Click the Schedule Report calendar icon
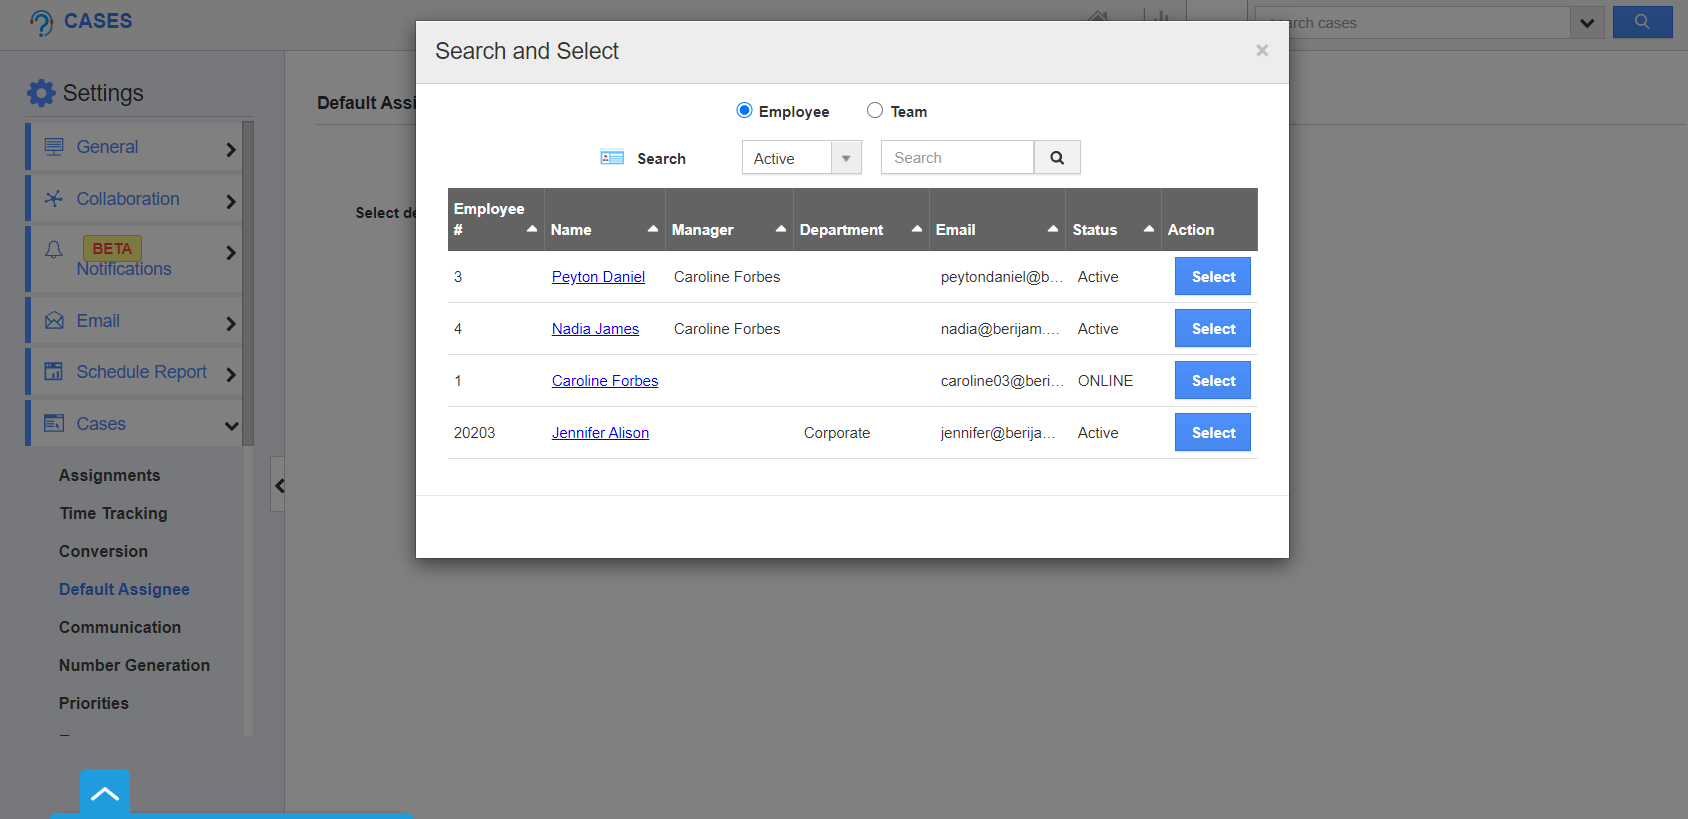This screenshot has height=819, width=1688. pyautogui.click(x=54, y=372)
